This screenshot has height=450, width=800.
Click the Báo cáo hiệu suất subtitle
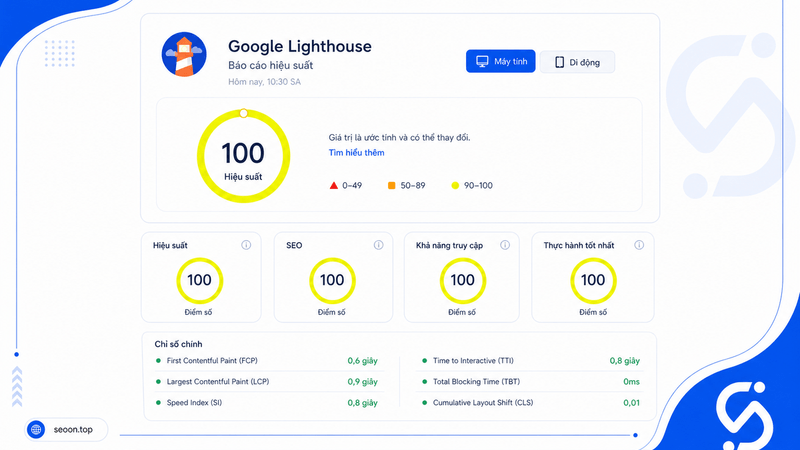(x=270, y=65)
